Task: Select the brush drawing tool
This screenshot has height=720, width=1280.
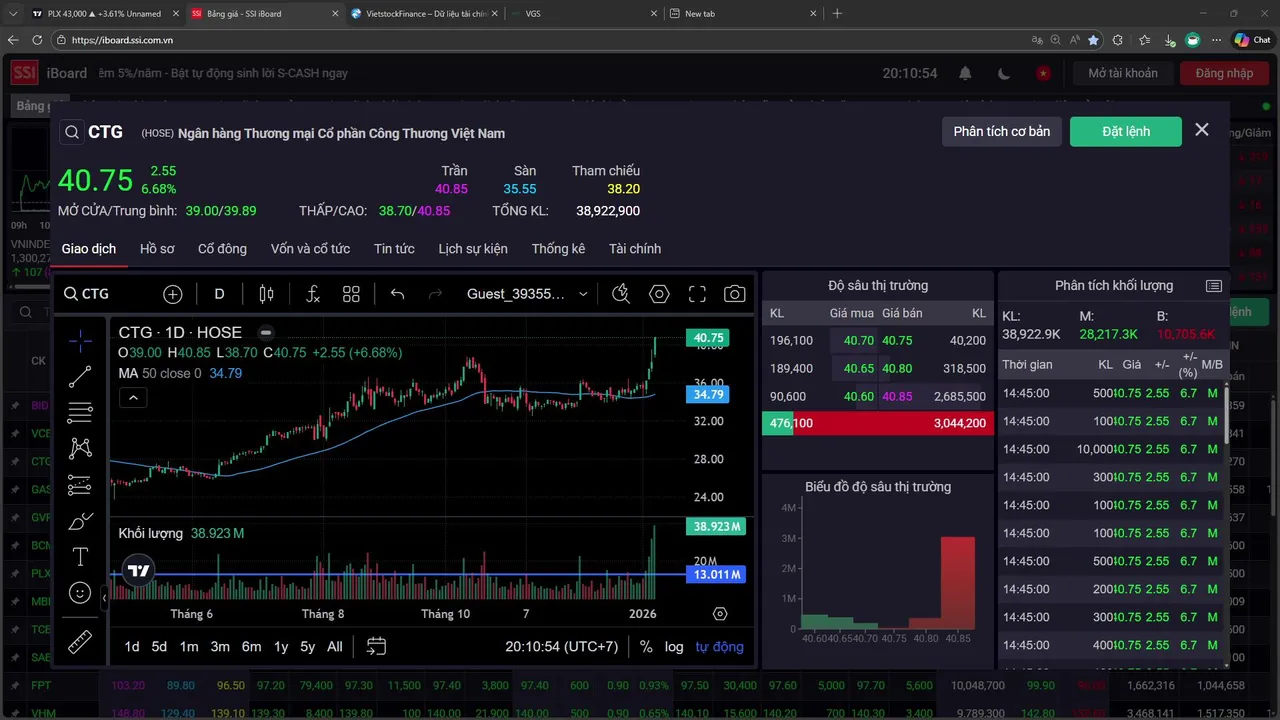Action: coord(80,521)
